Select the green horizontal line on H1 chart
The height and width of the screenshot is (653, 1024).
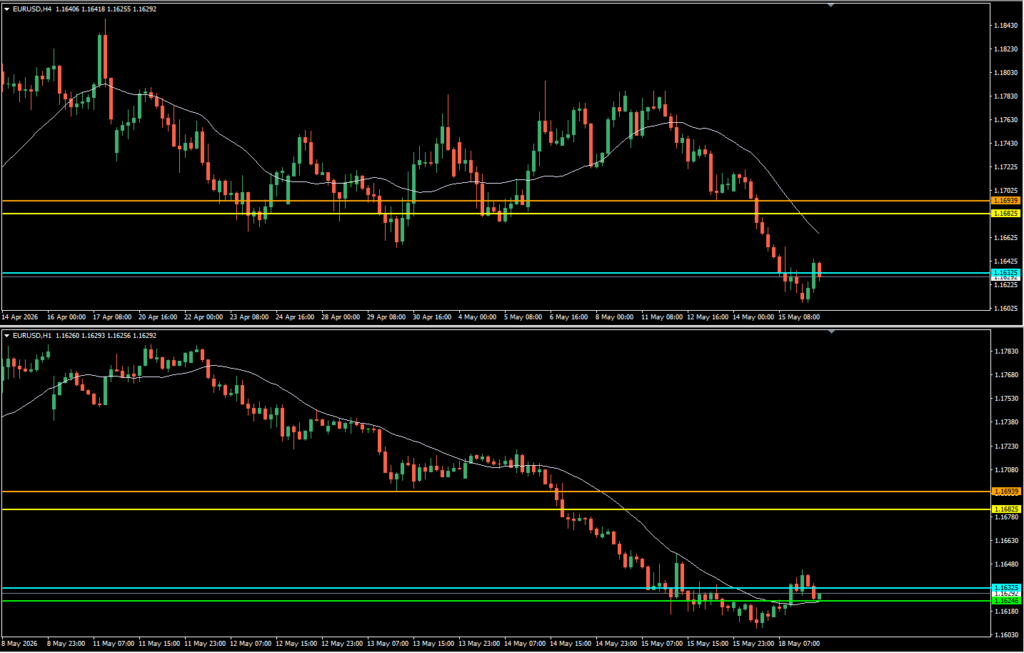[x=496, y=601]
